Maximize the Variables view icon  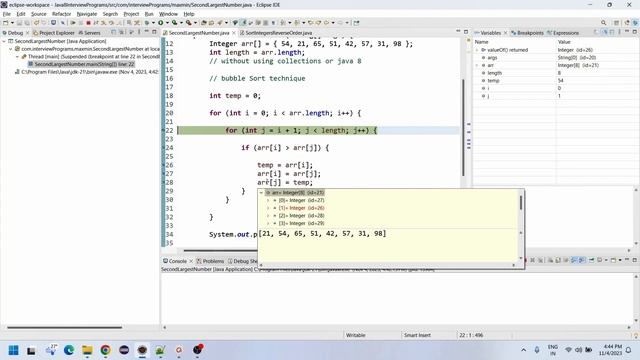635,32
